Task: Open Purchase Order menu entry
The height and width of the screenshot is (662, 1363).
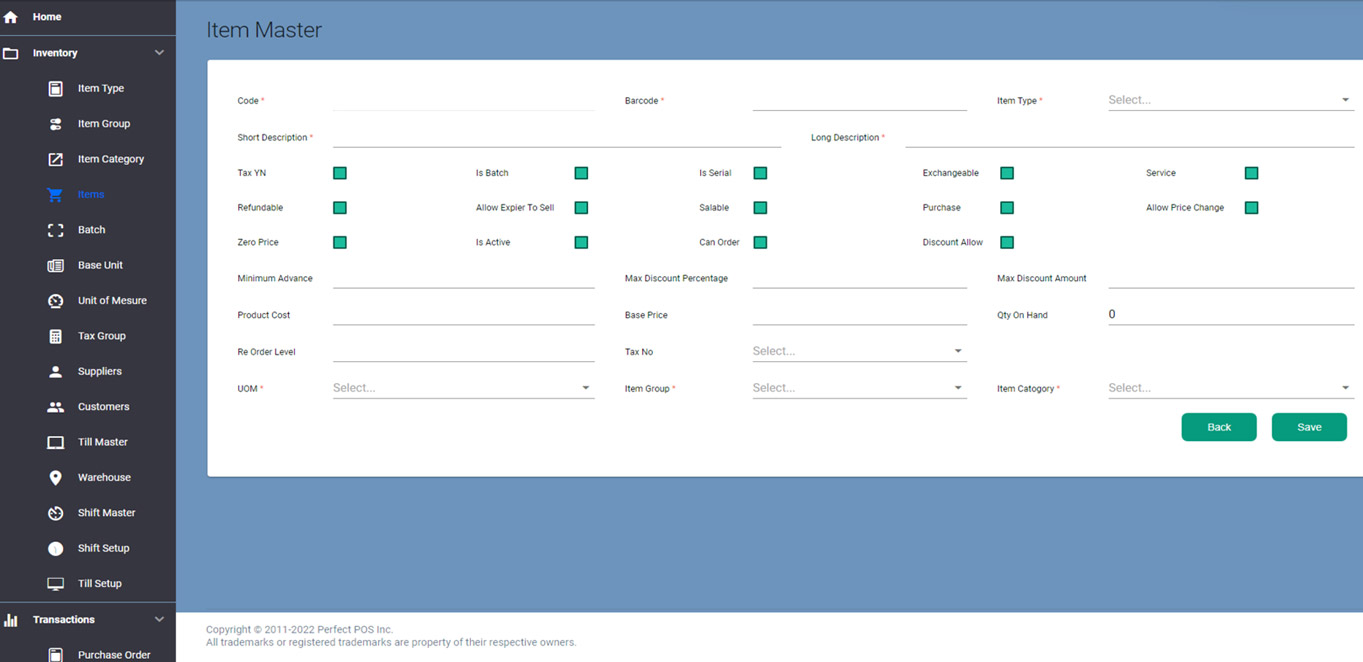Action: pos(114,655)
